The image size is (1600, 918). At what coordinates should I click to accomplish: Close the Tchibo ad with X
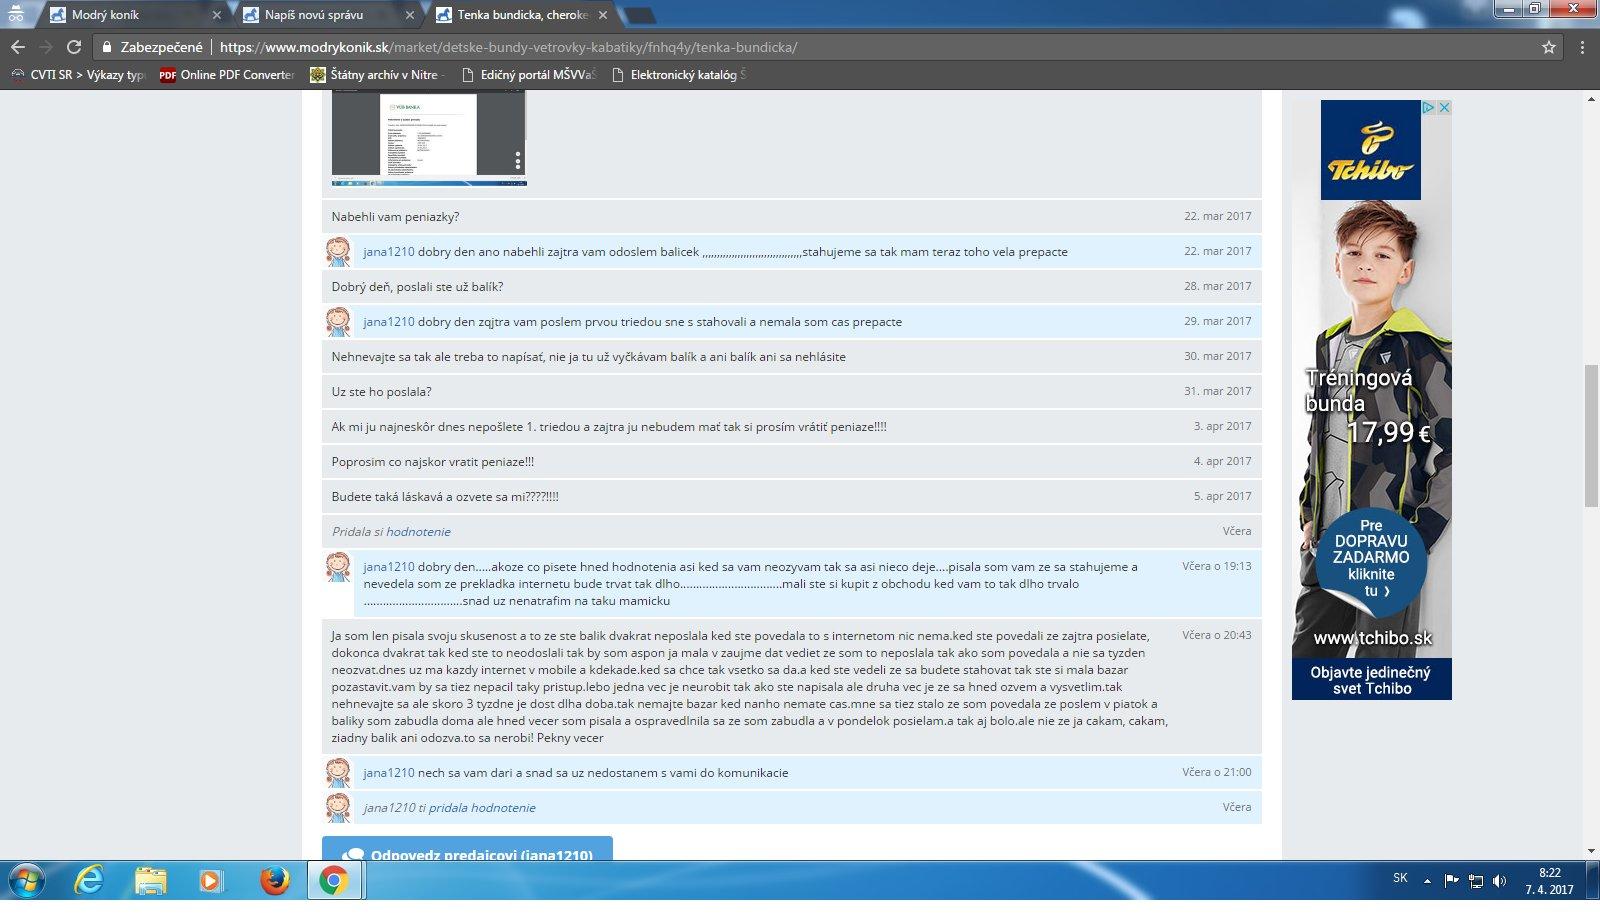tap(1444, 107)
